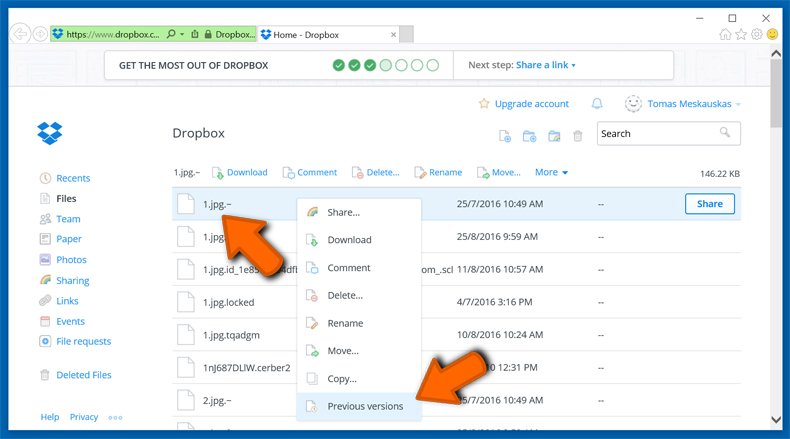The image size is (790, 439).
Task: Select Previous versions from context menu
Action: pyautogui.click(x=365, y=406)
